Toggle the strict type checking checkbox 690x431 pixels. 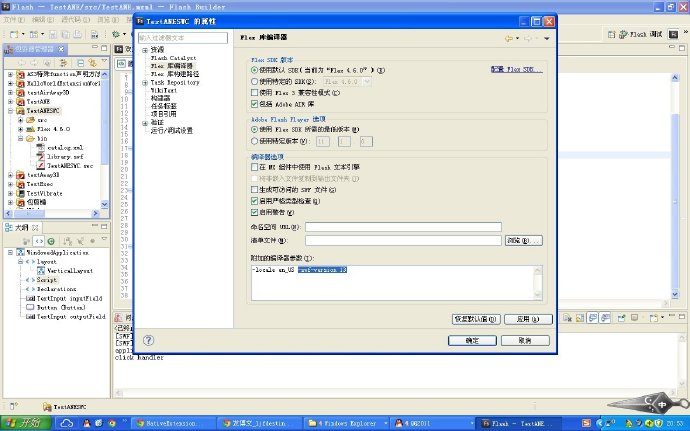(254, 201)
